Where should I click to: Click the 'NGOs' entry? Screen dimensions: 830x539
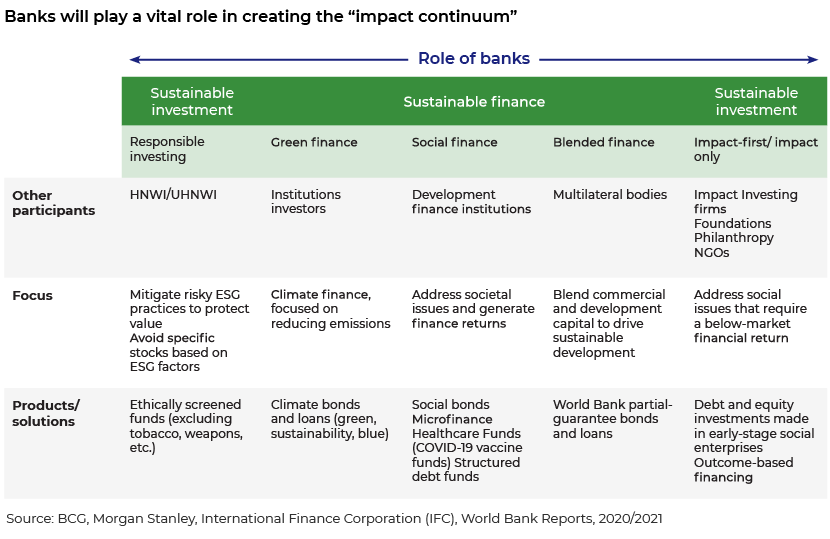[x=711, y=253]
